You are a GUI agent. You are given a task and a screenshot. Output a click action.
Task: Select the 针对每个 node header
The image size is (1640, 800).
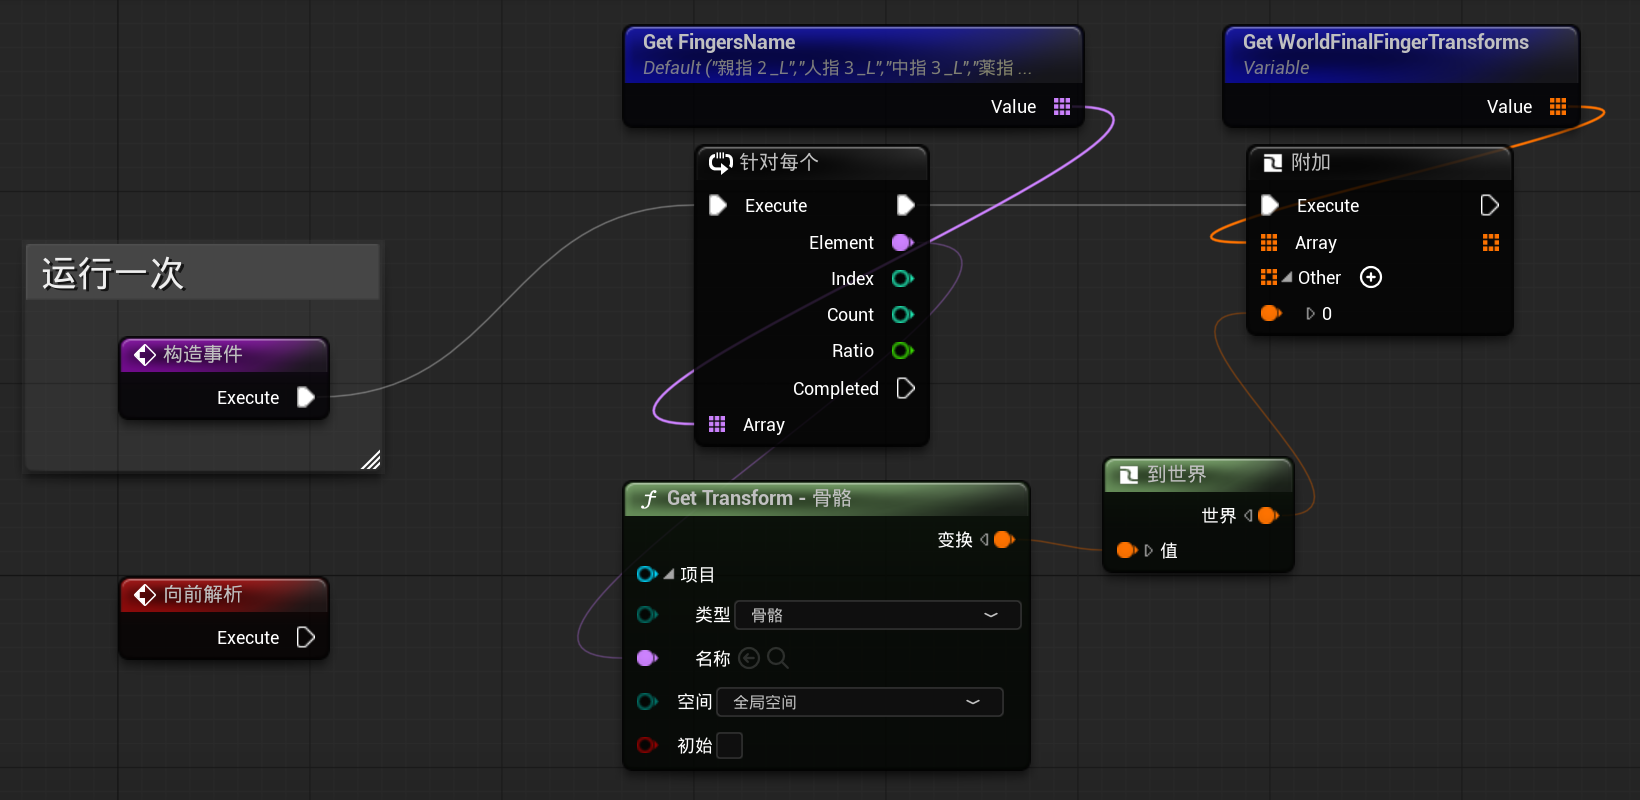[x=811, y=163]
